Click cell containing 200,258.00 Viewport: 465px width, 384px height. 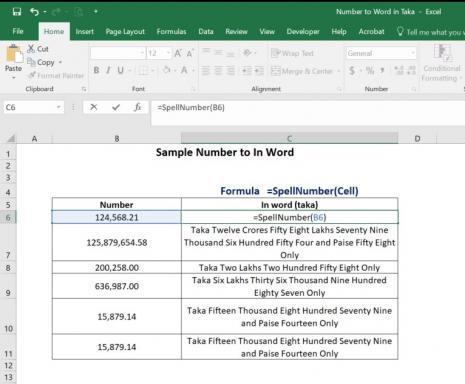(x=117, y=268)
